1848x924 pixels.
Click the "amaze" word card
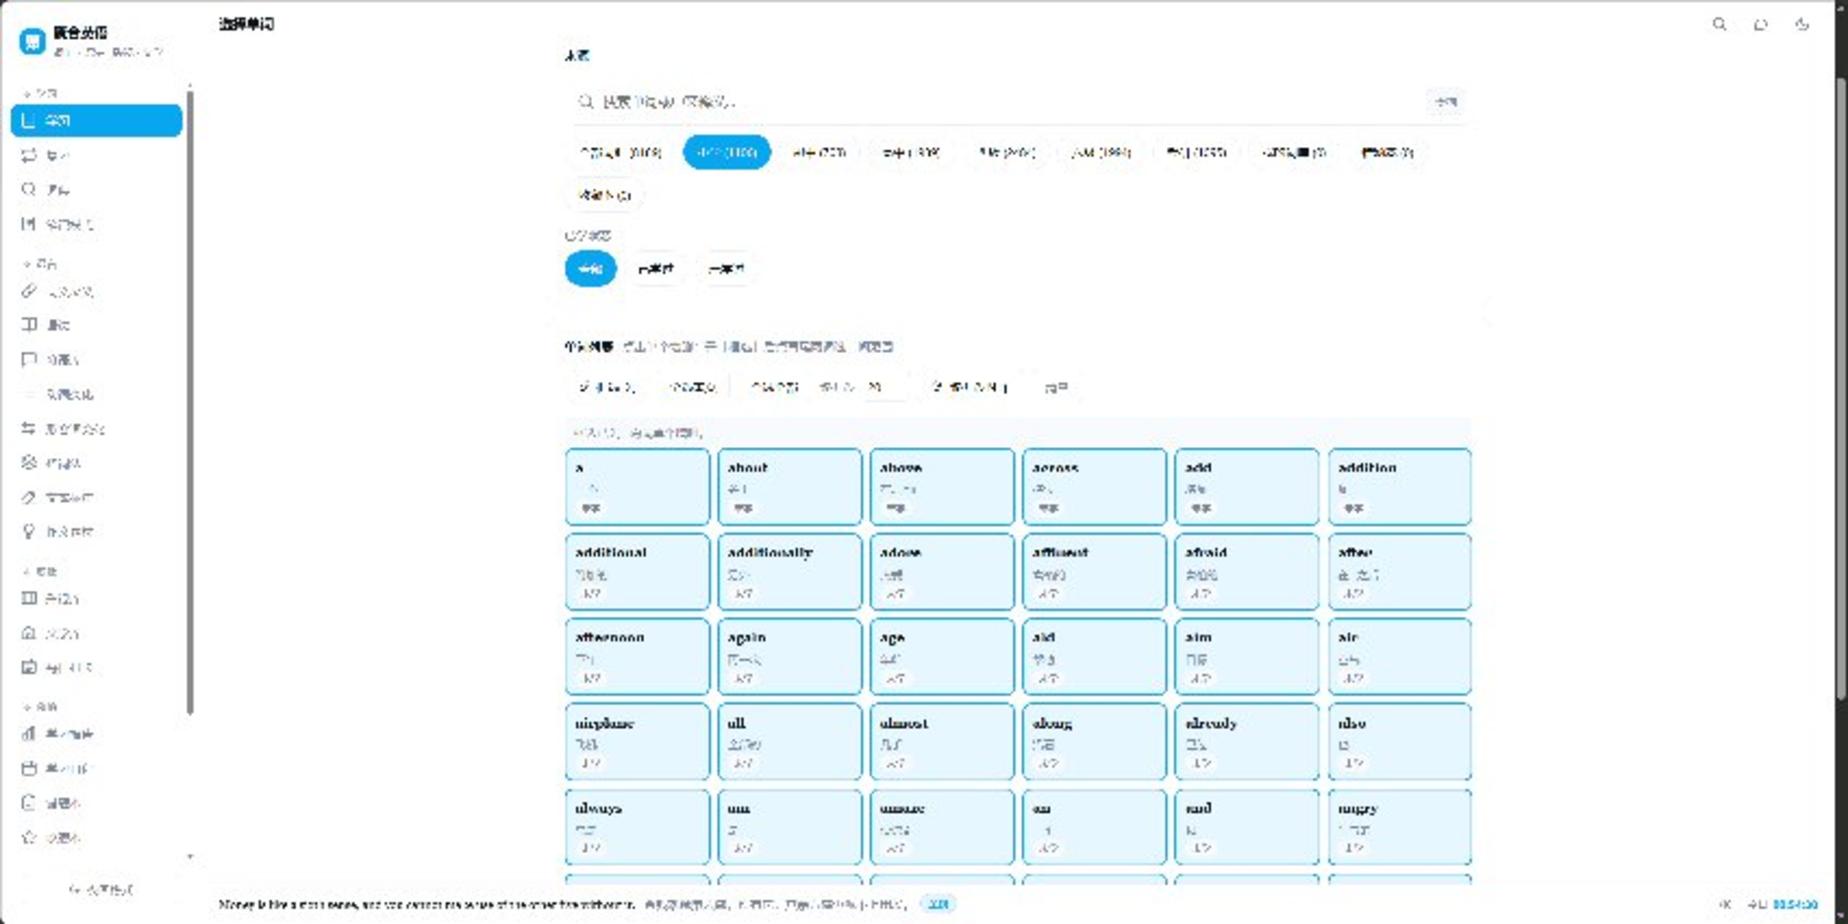[x=942, y=827]
